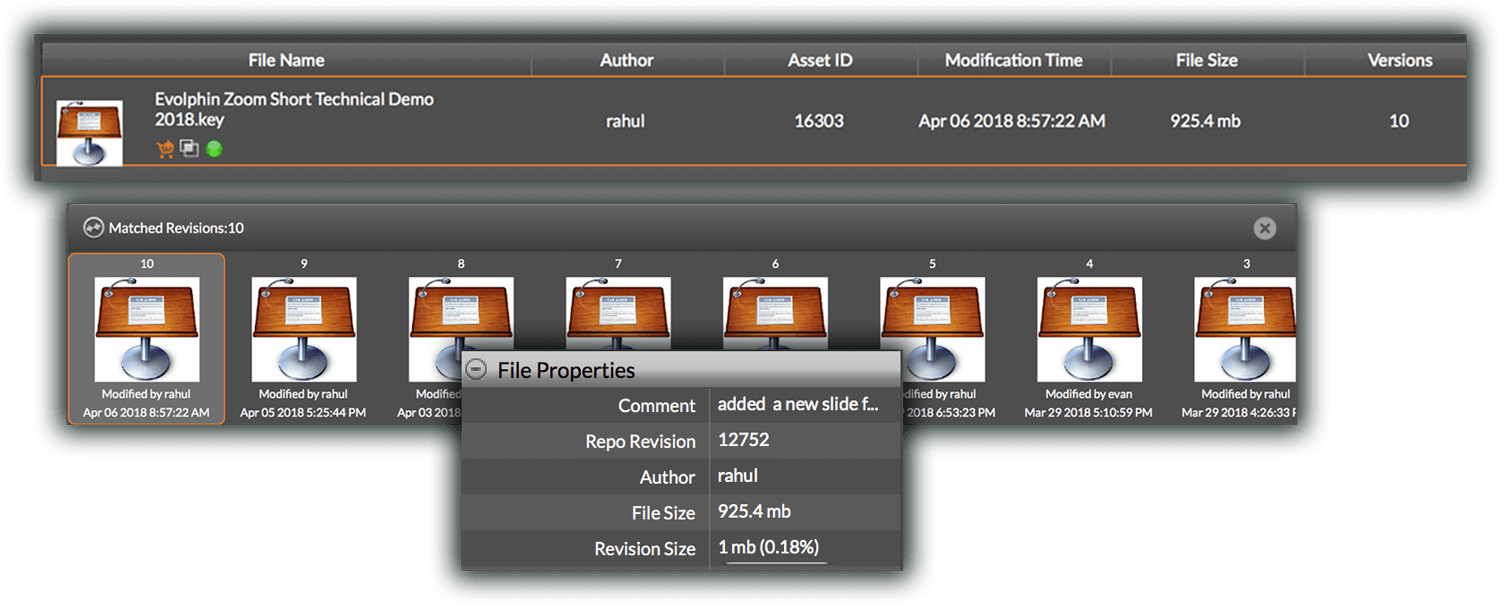Screen dimensions: 1500x604
Task: Click 'Modified by rahul' under revision 10
Action: point(147,394)
